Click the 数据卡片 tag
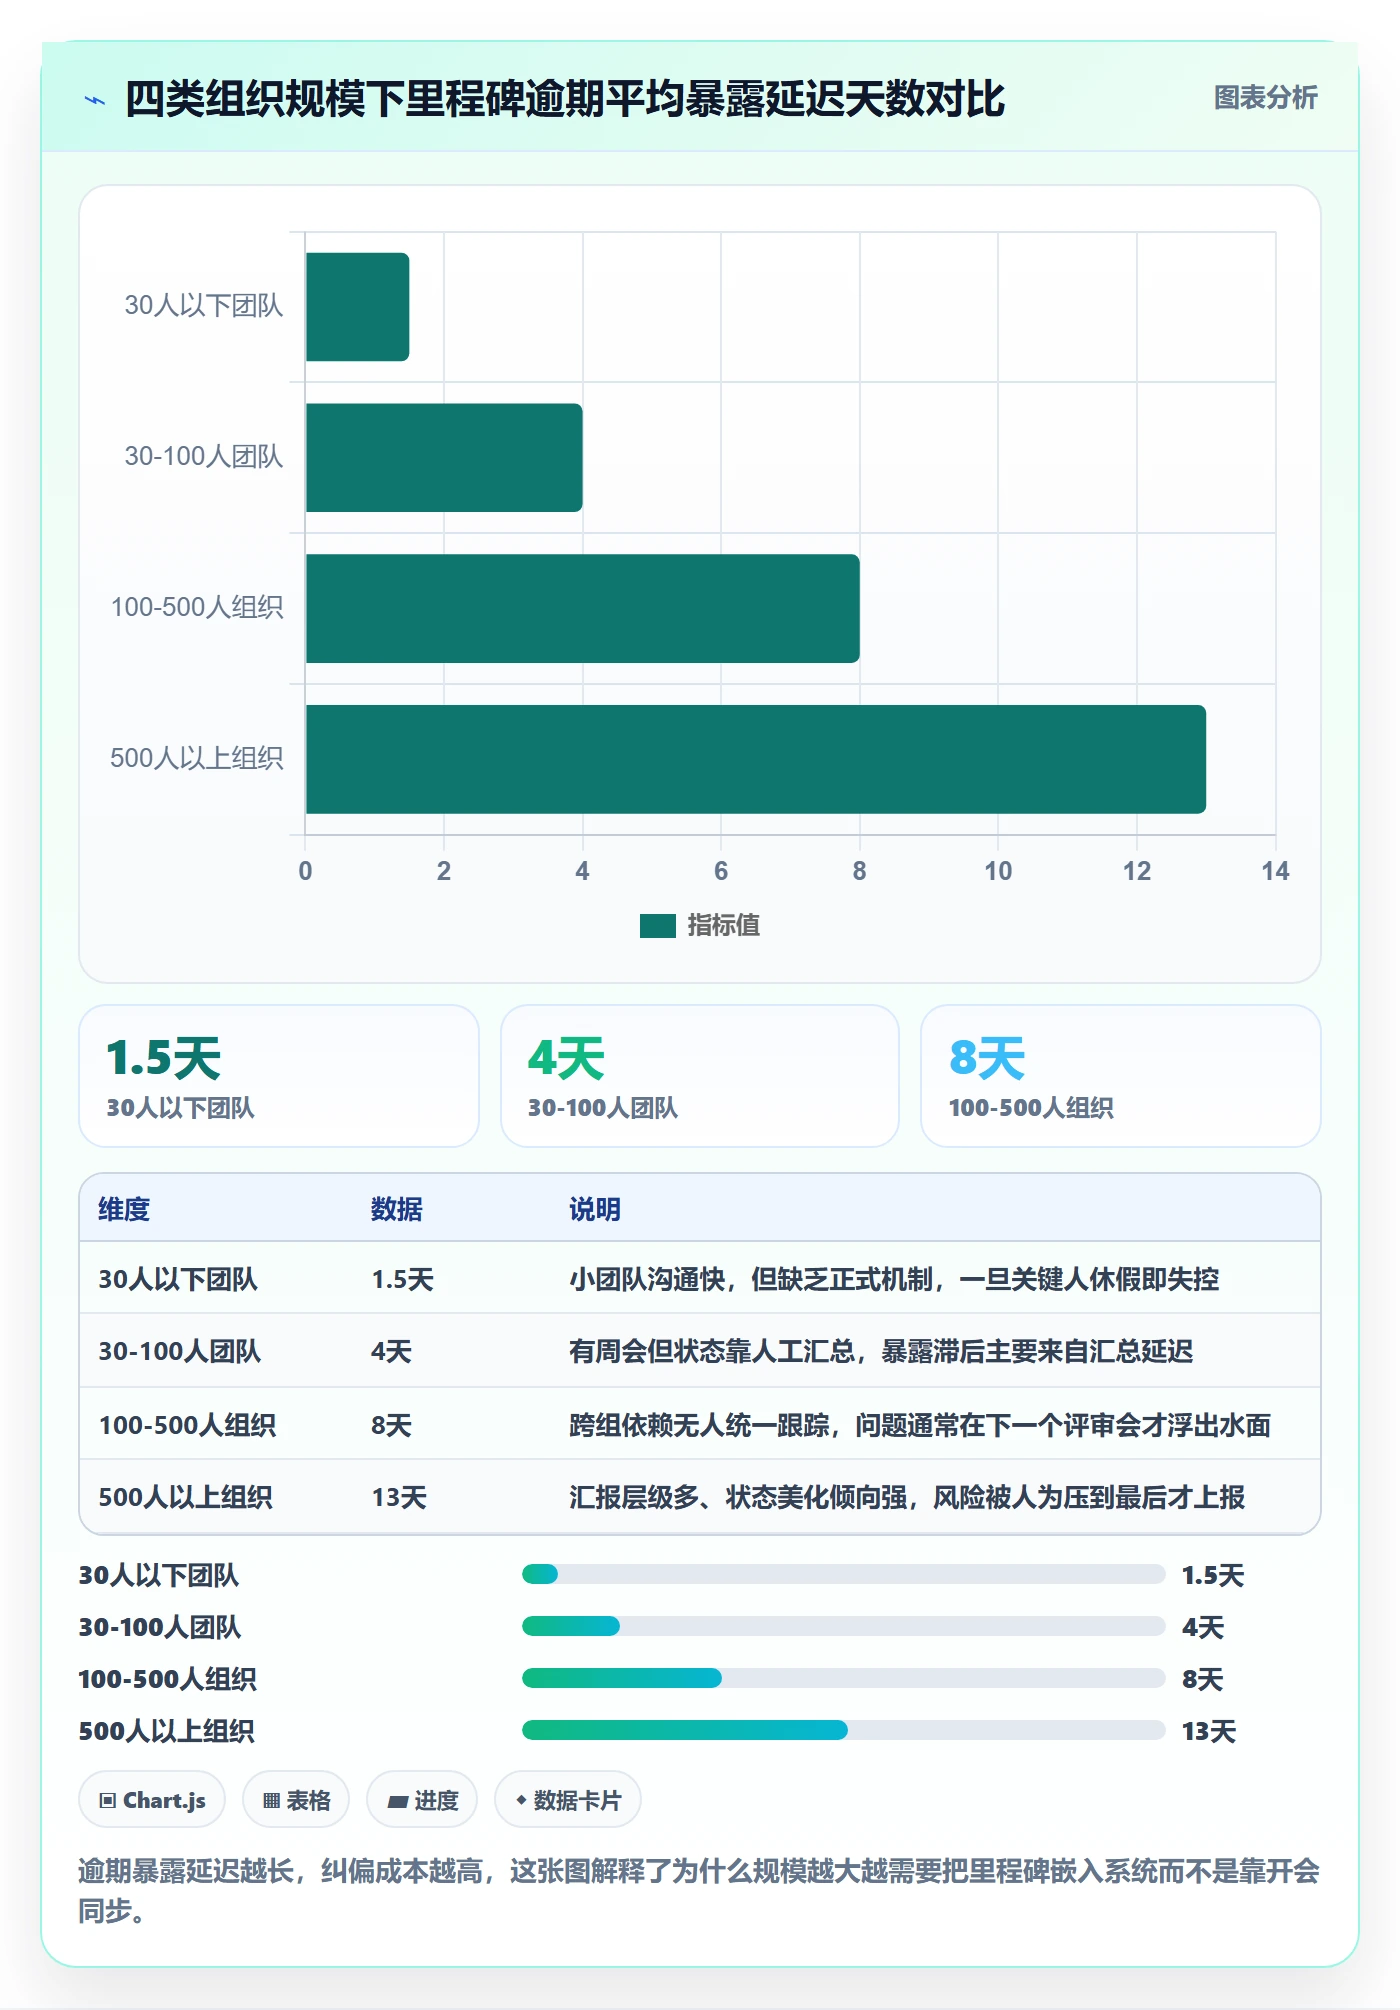Image resolution: width=1400 pixels, height=2010 pixels. tap(568, 1800)
